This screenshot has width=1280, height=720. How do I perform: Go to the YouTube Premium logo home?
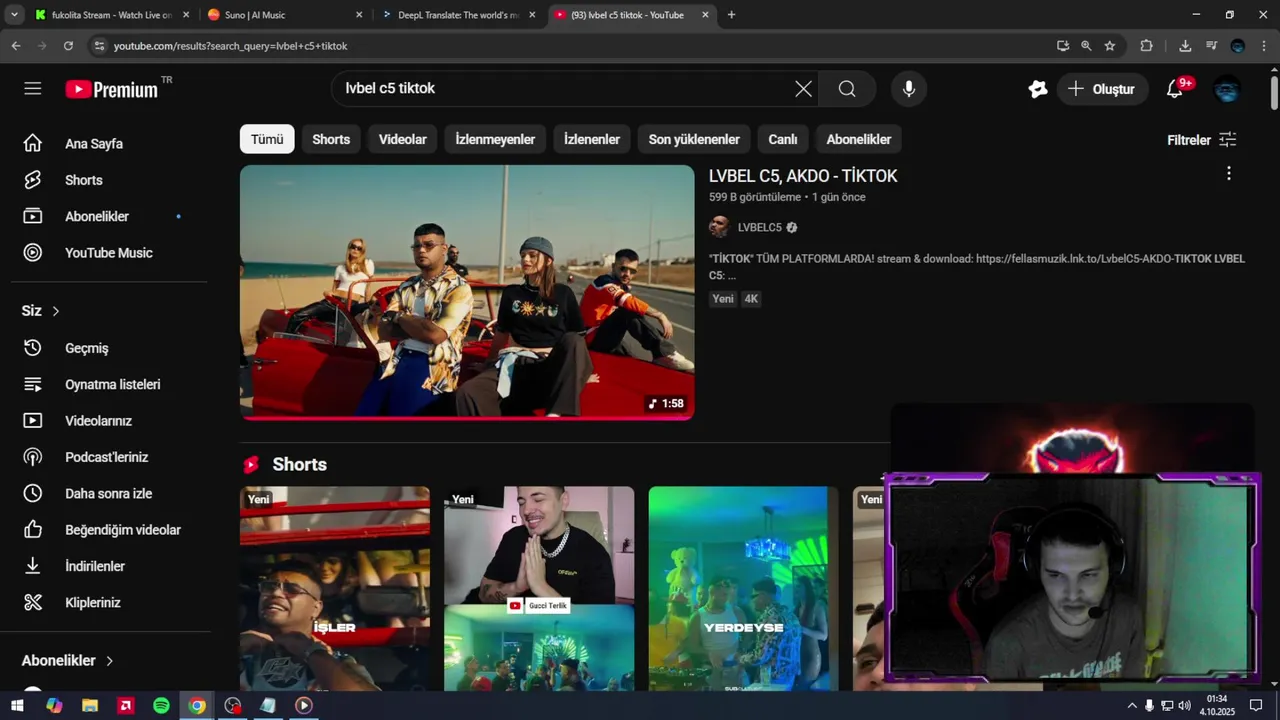(112, 89)
